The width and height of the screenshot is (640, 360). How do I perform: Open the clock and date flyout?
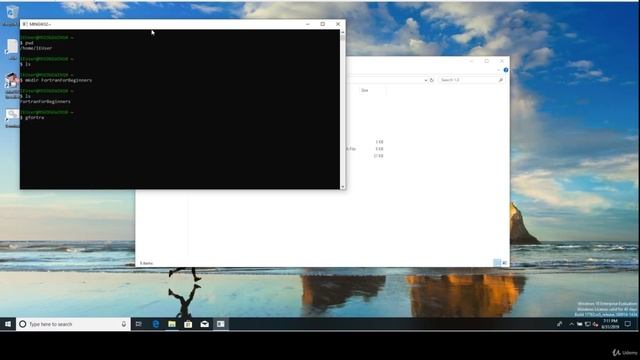pos(611,324)
